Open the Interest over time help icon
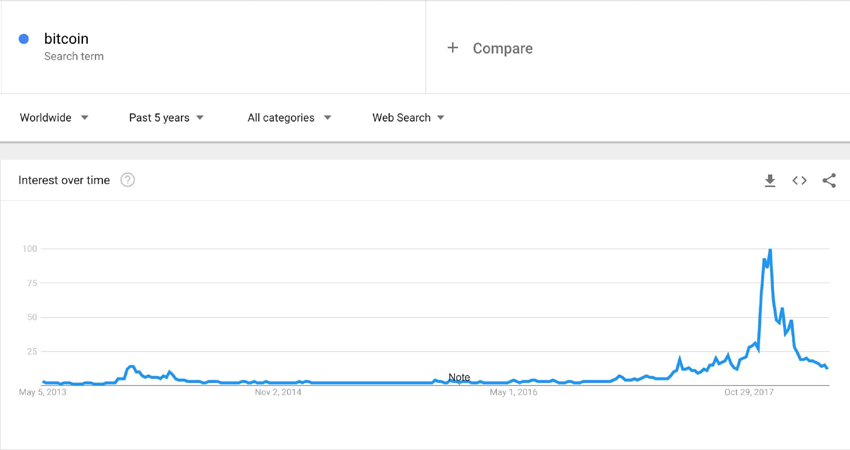This screenshot has height=450, width=850. 127,180
